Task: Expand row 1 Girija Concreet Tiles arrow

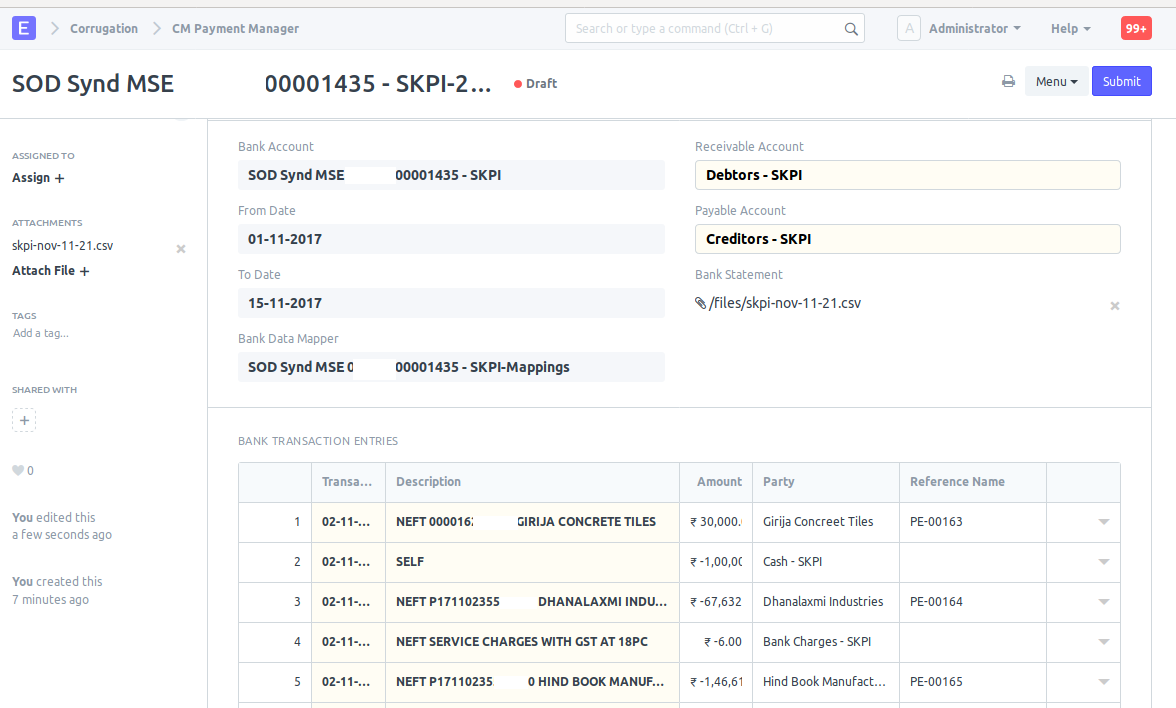Action: [1103, 522]
